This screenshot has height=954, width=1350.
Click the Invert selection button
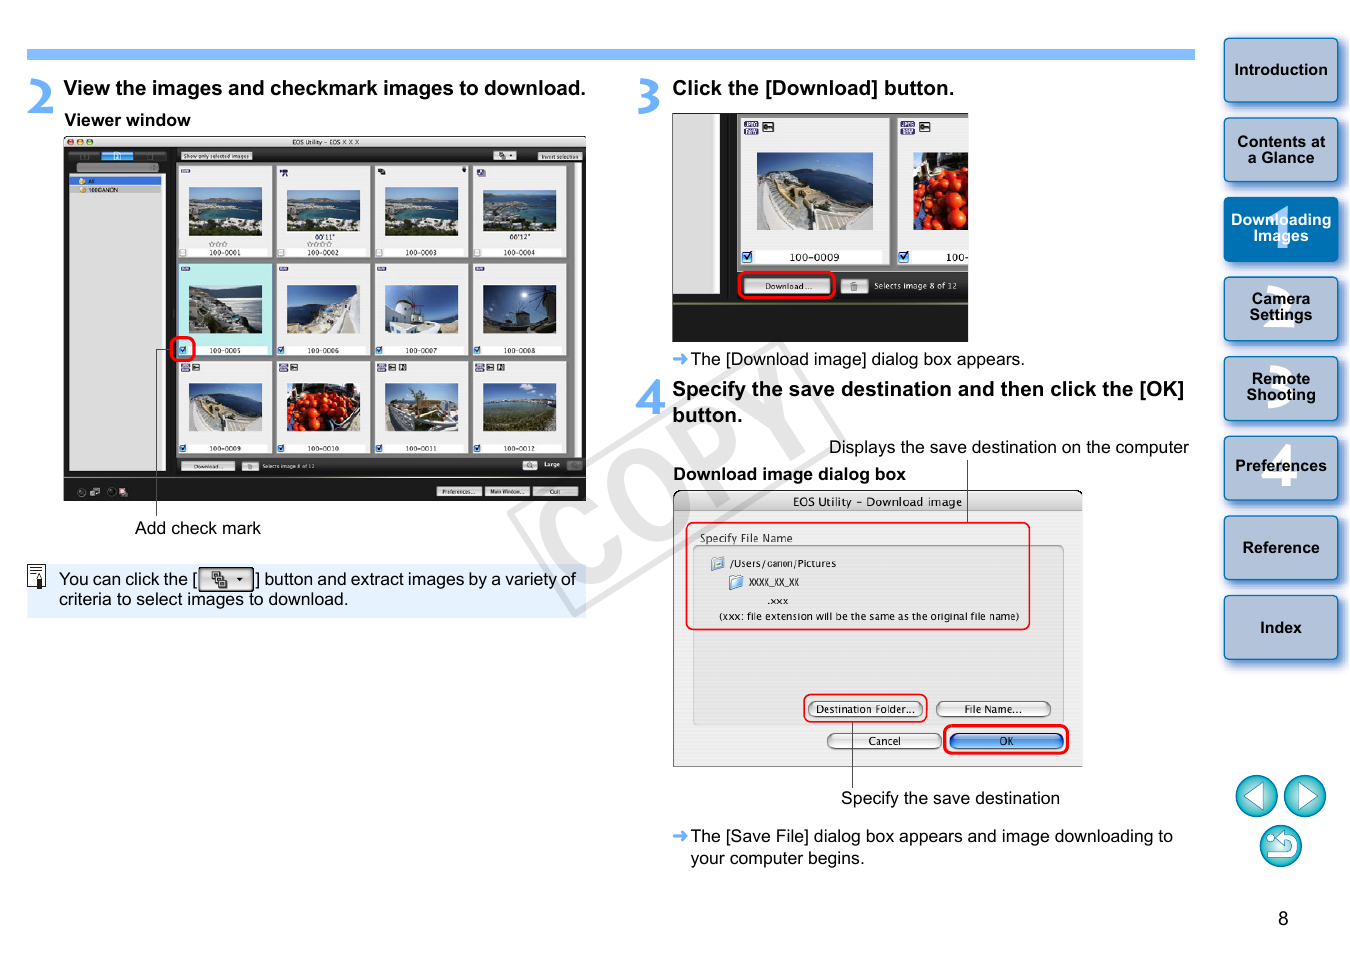(559, 156)
